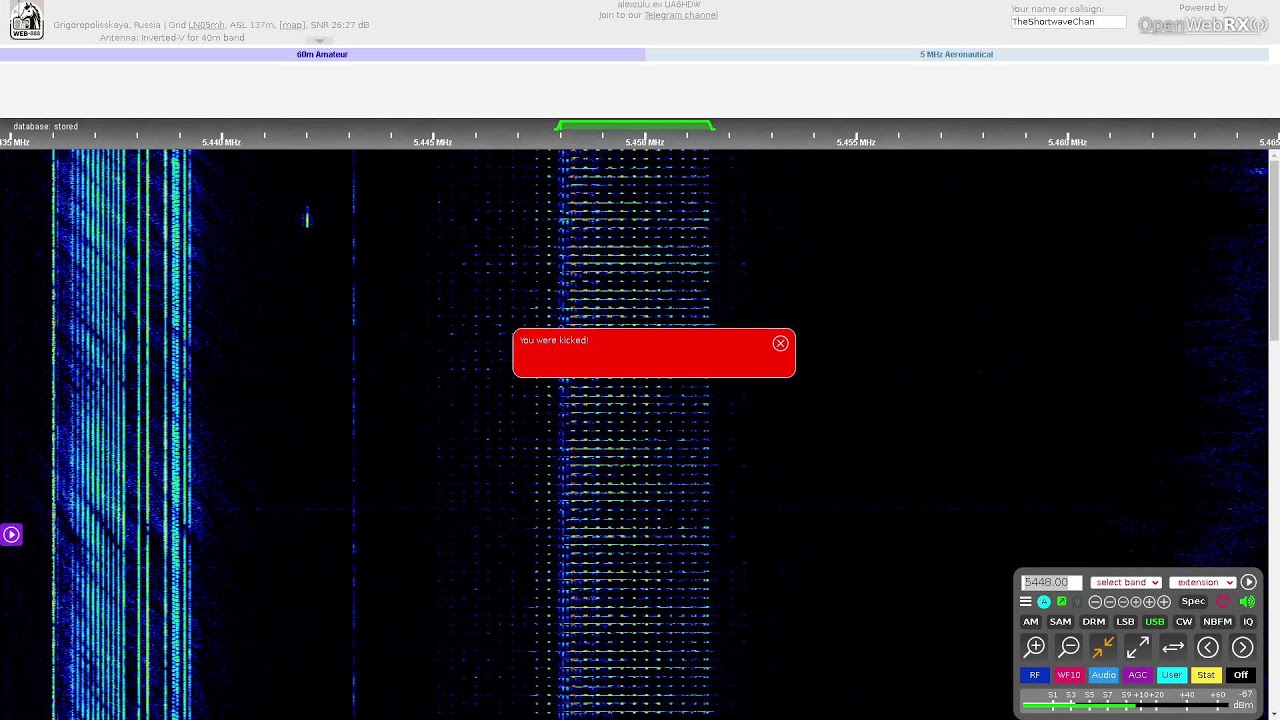Click the play button next to extension dropdown
Viewport: 1280px width, 720px height.
(x=1248, y=582)
